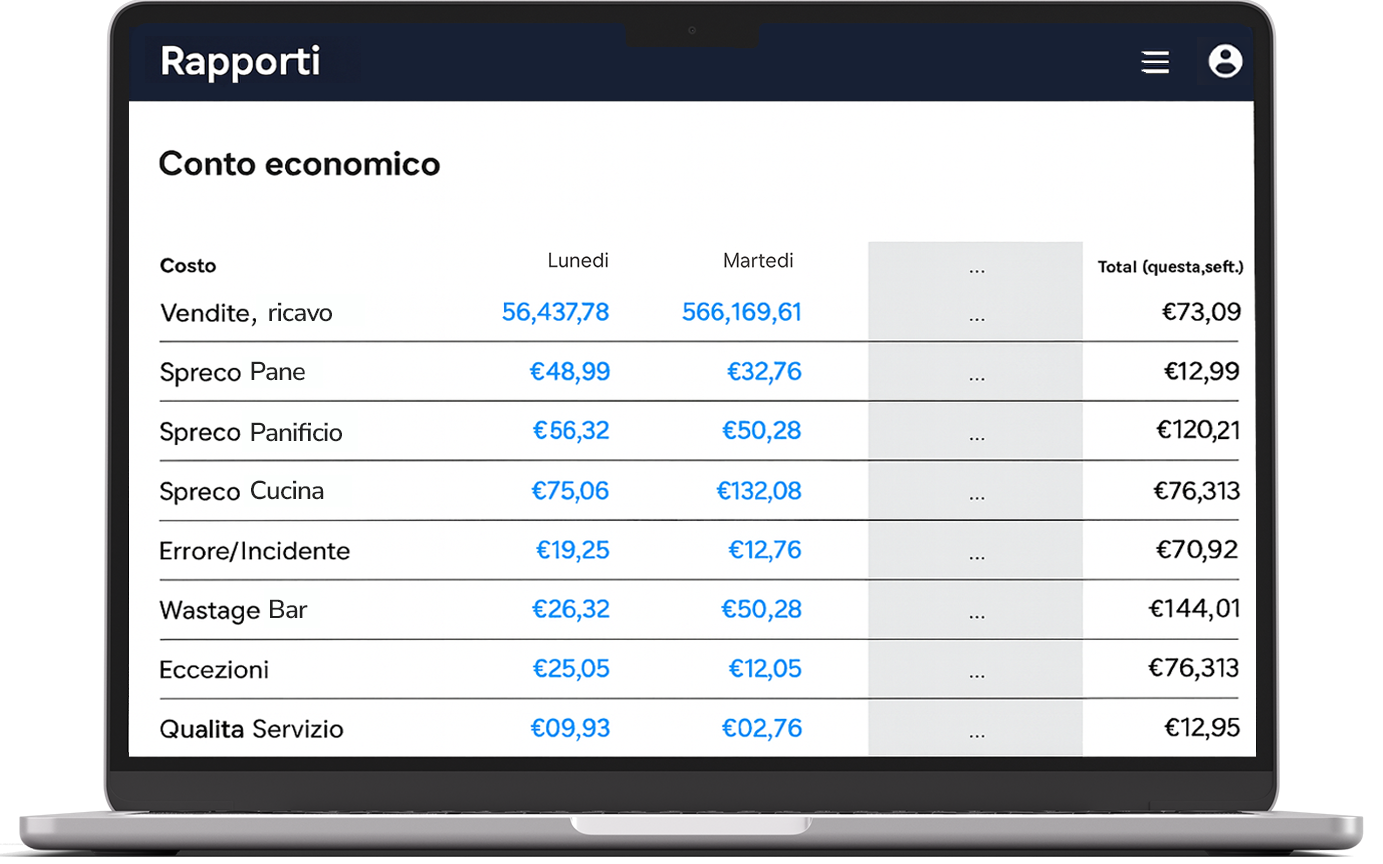
Task: Click the Total (questa,seft.) header
Action: click(1170, 267)
